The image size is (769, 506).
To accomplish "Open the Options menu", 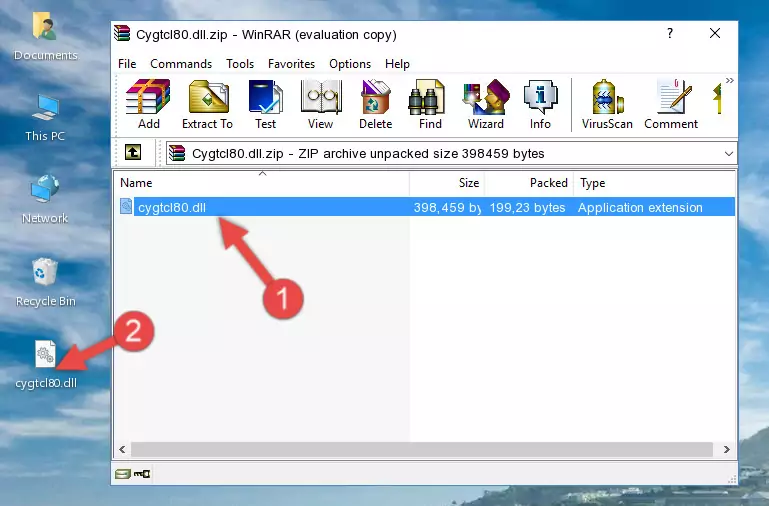I will 350,64.
